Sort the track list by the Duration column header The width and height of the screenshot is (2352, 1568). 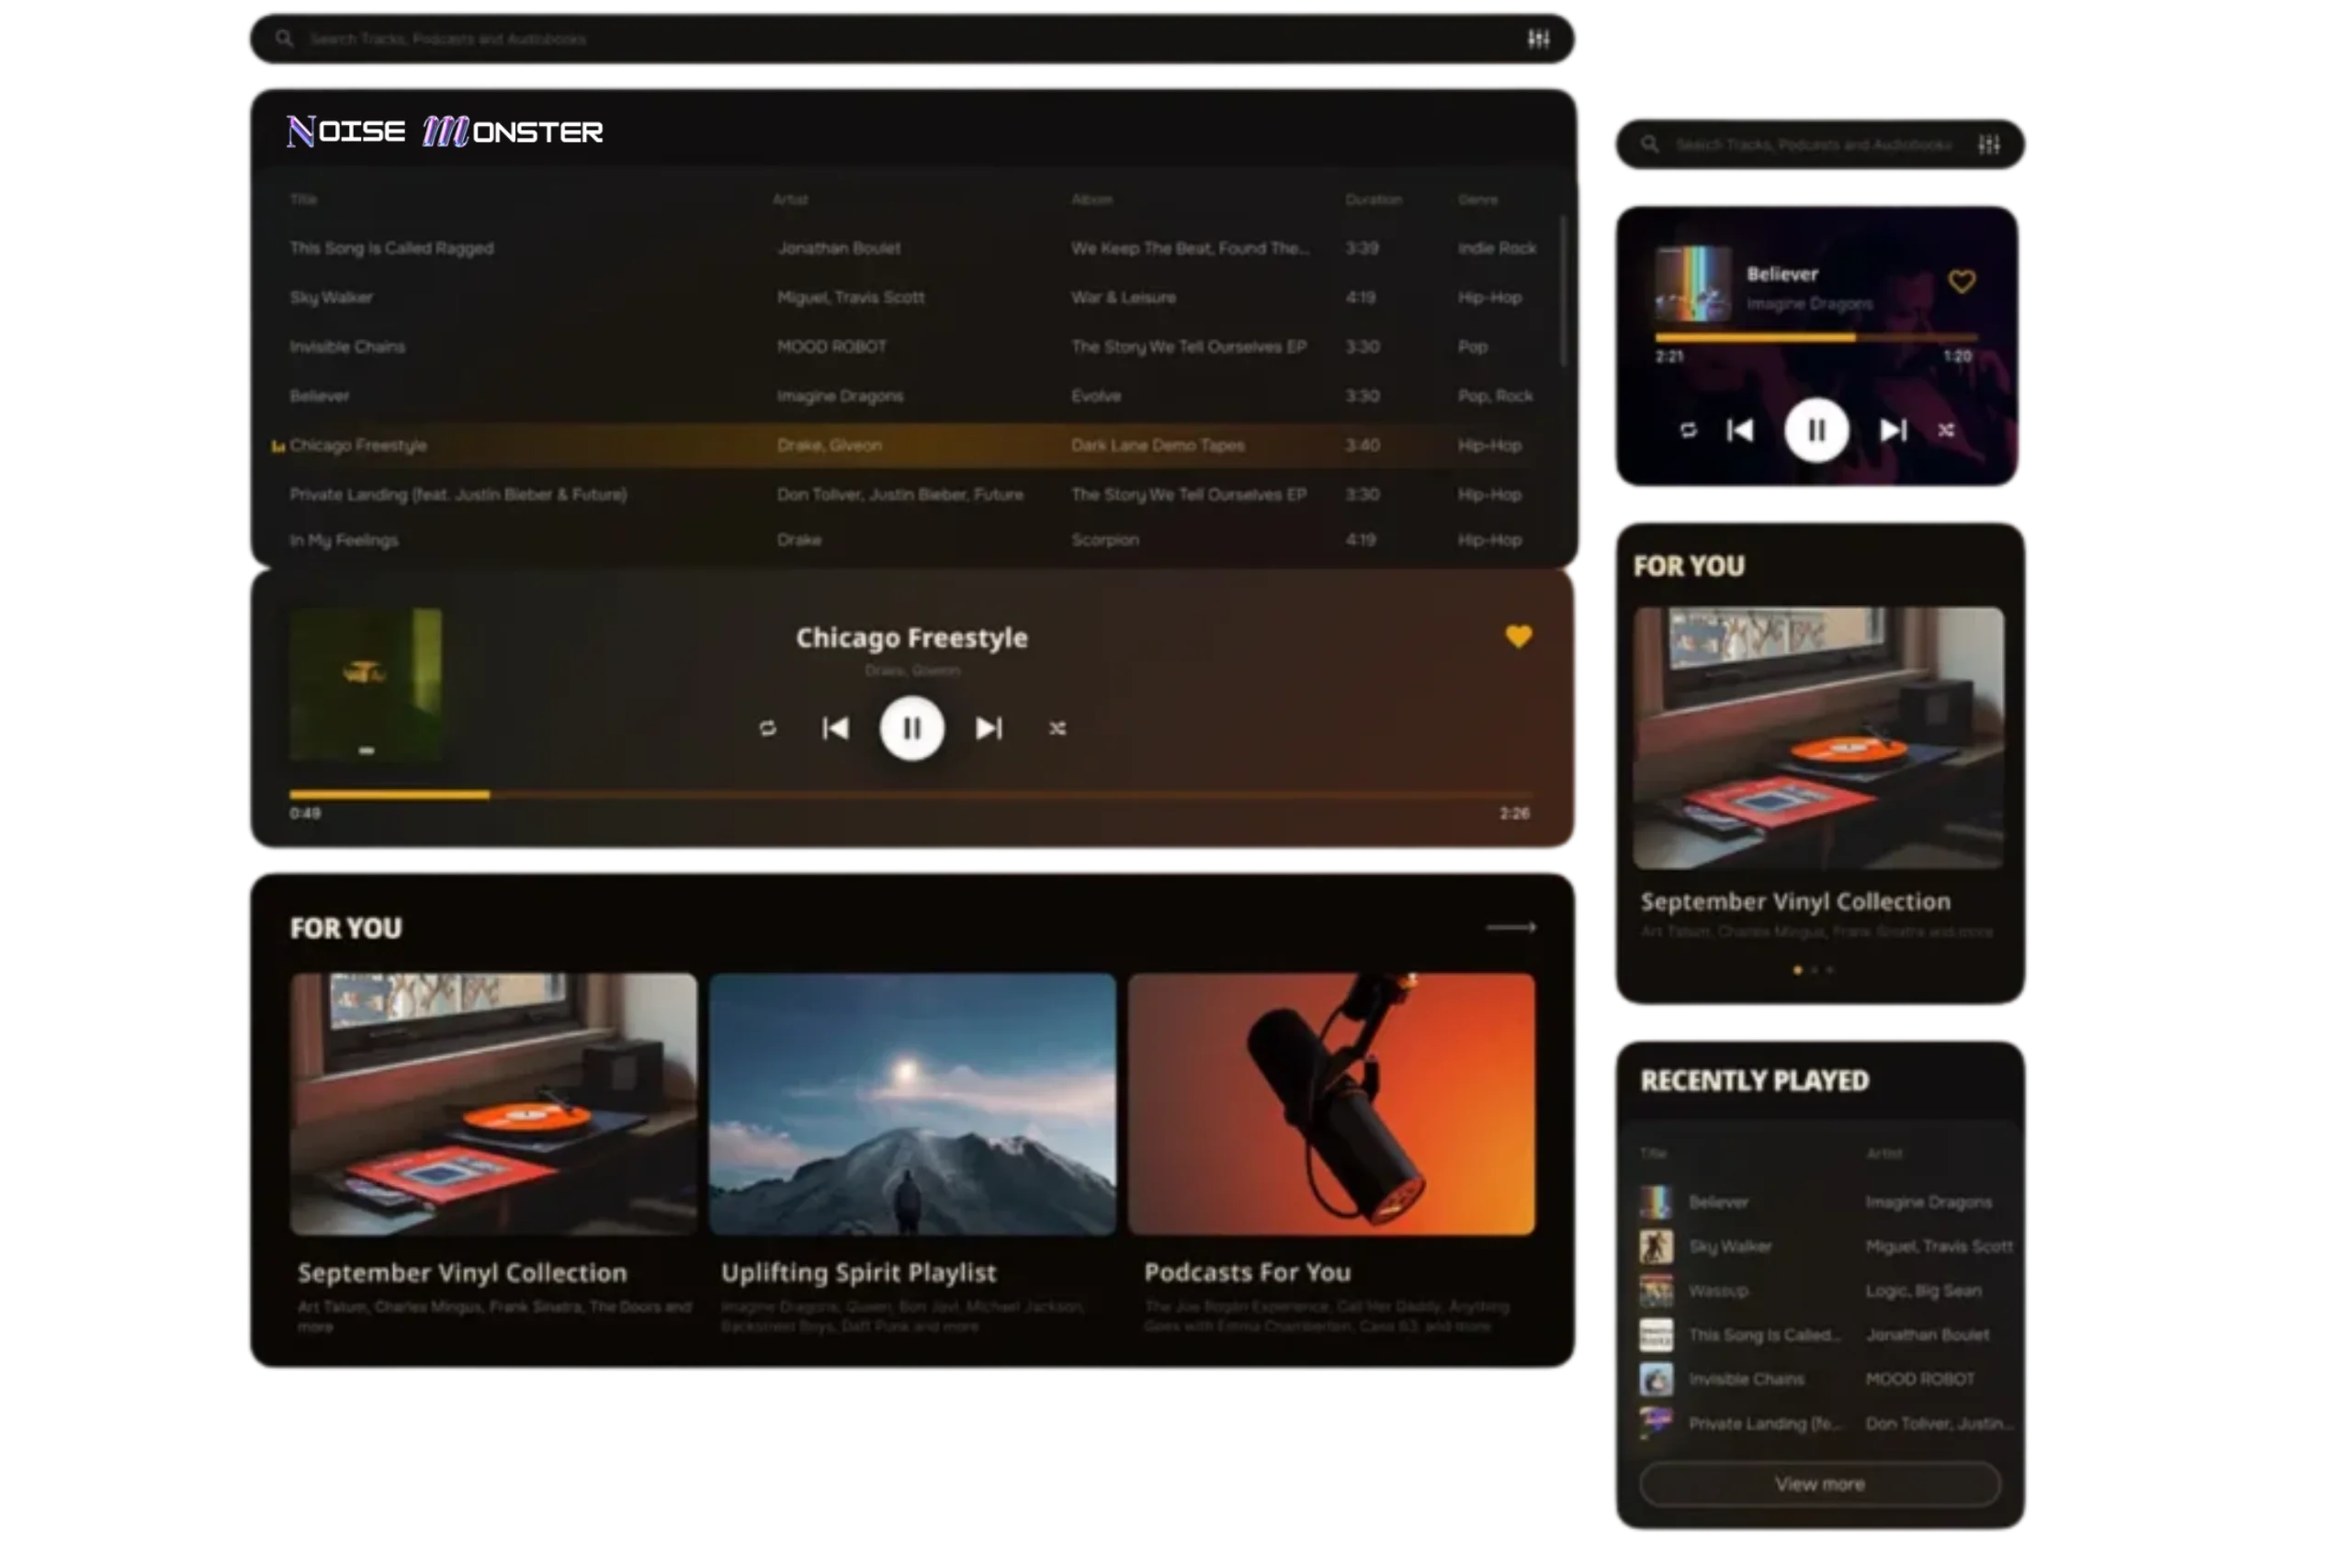pyautogui.click(x=1373, y=200)
